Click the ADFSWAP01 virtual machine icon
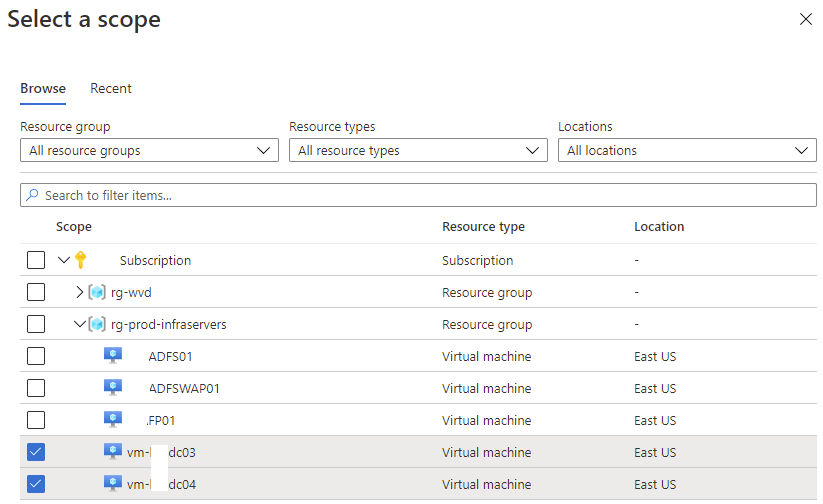 pyautogui.click(x=113, y=387)
